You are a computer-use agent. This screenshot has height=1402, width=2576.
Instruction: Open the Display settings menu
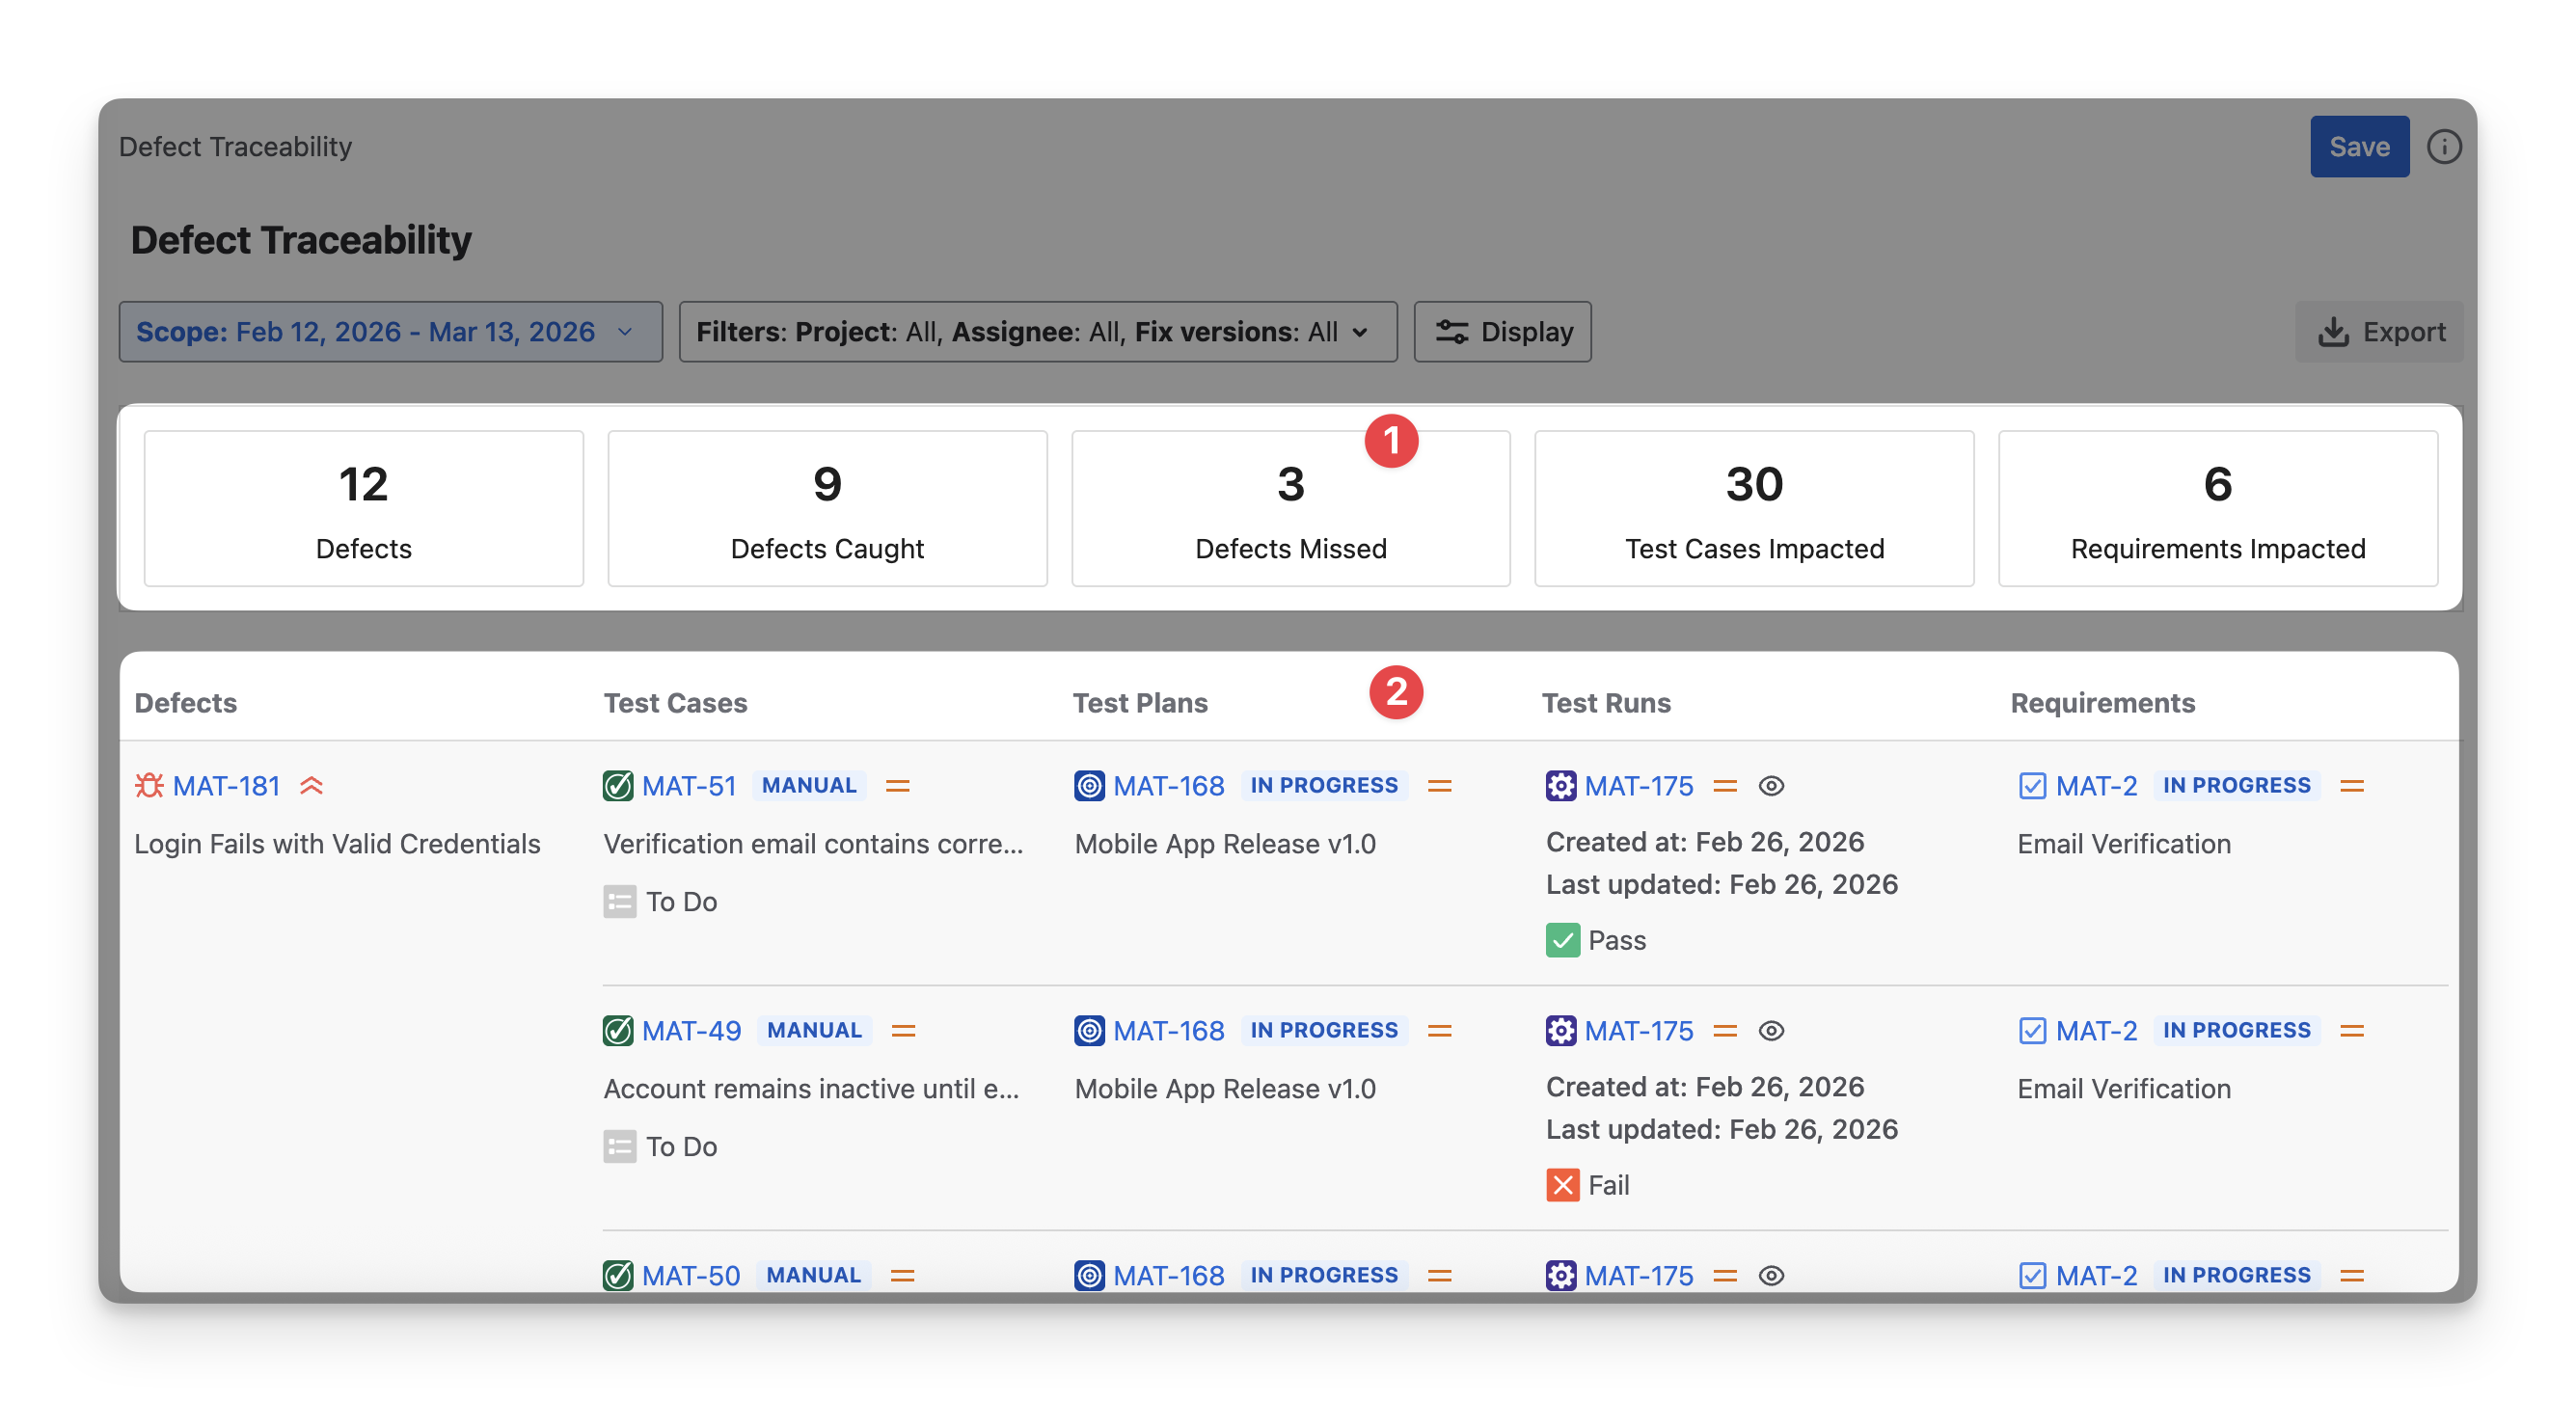tap(1502, 332)
